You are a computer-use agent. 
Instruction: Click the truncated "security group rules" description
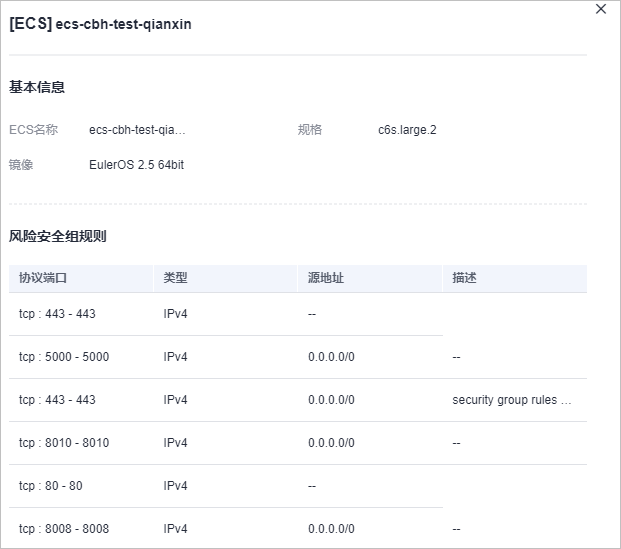(512, 400)
